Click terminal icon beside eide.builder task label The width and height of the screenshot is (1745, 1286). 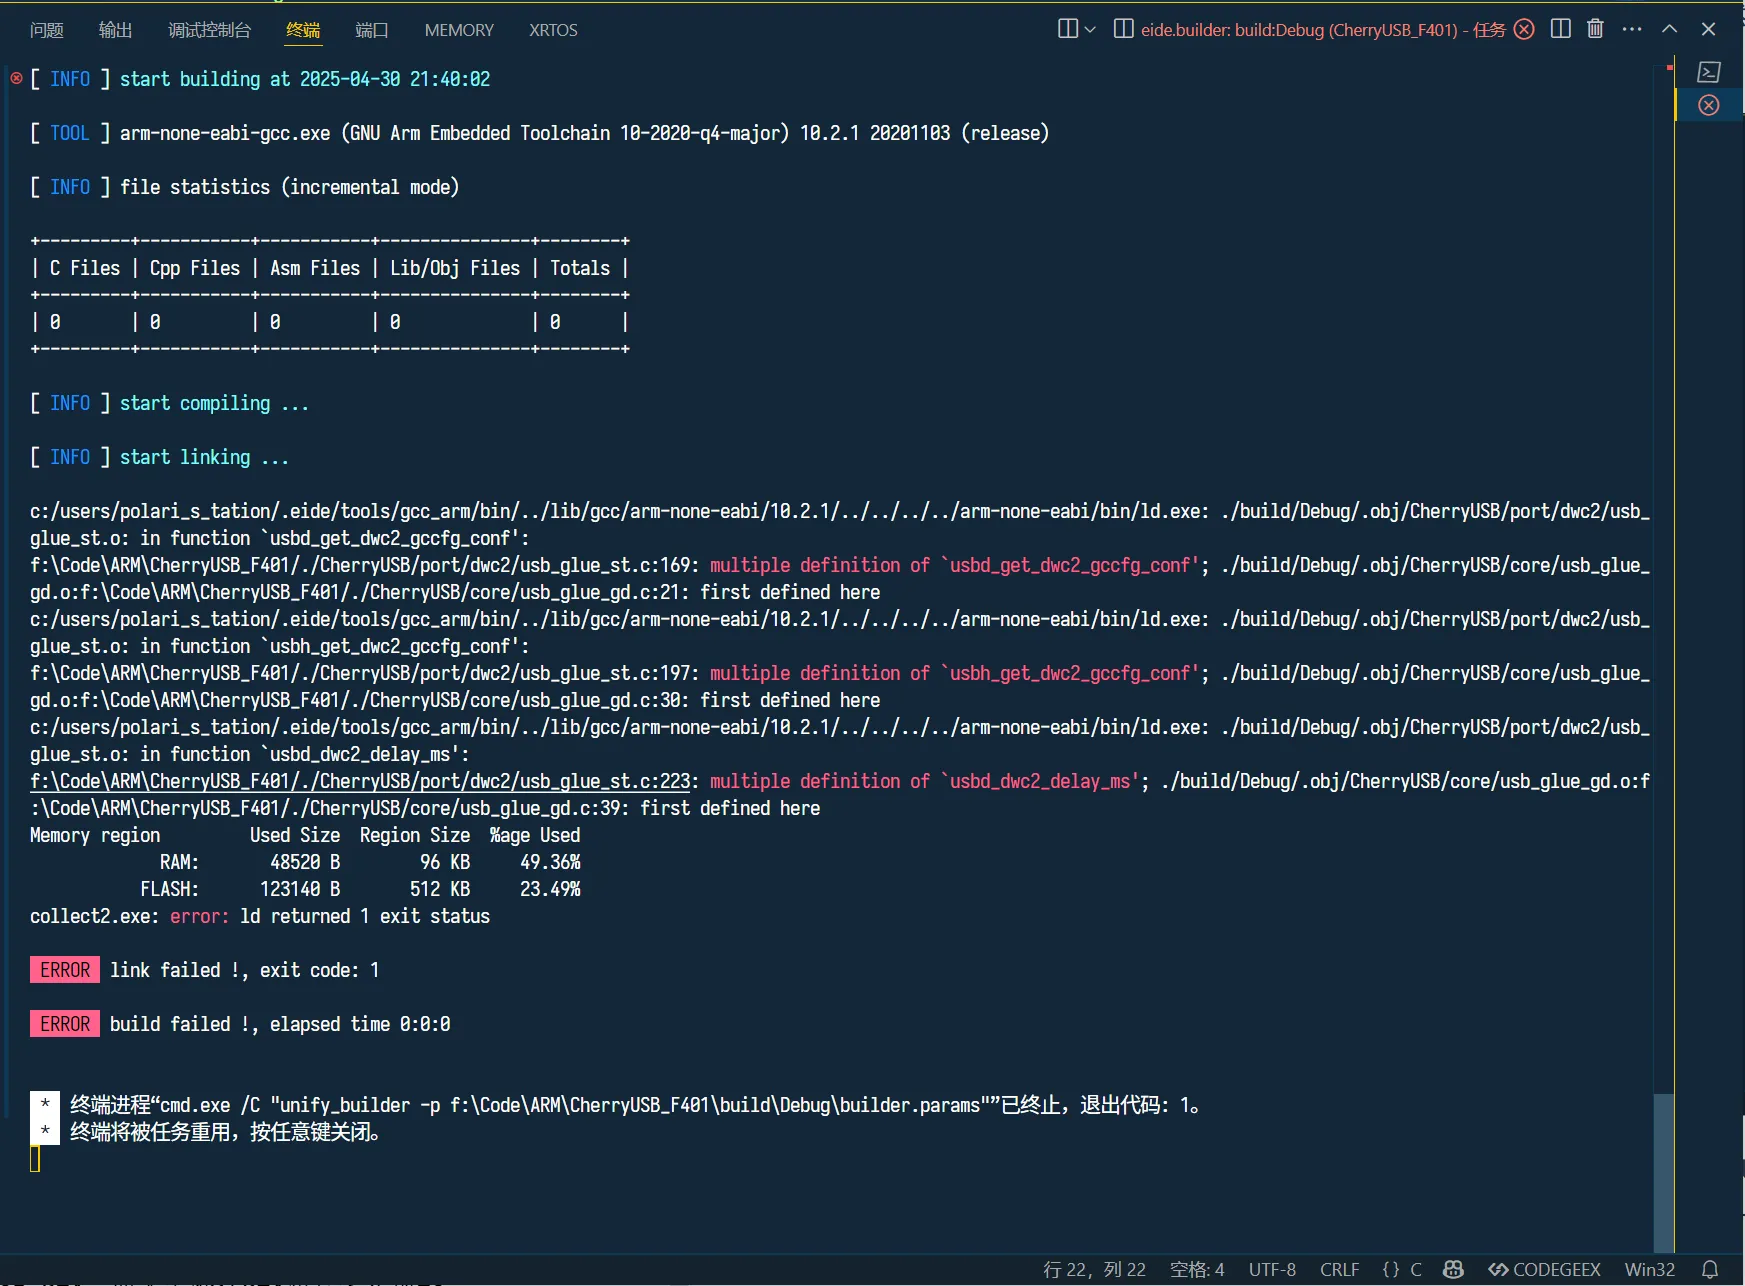pos(1123,29)
